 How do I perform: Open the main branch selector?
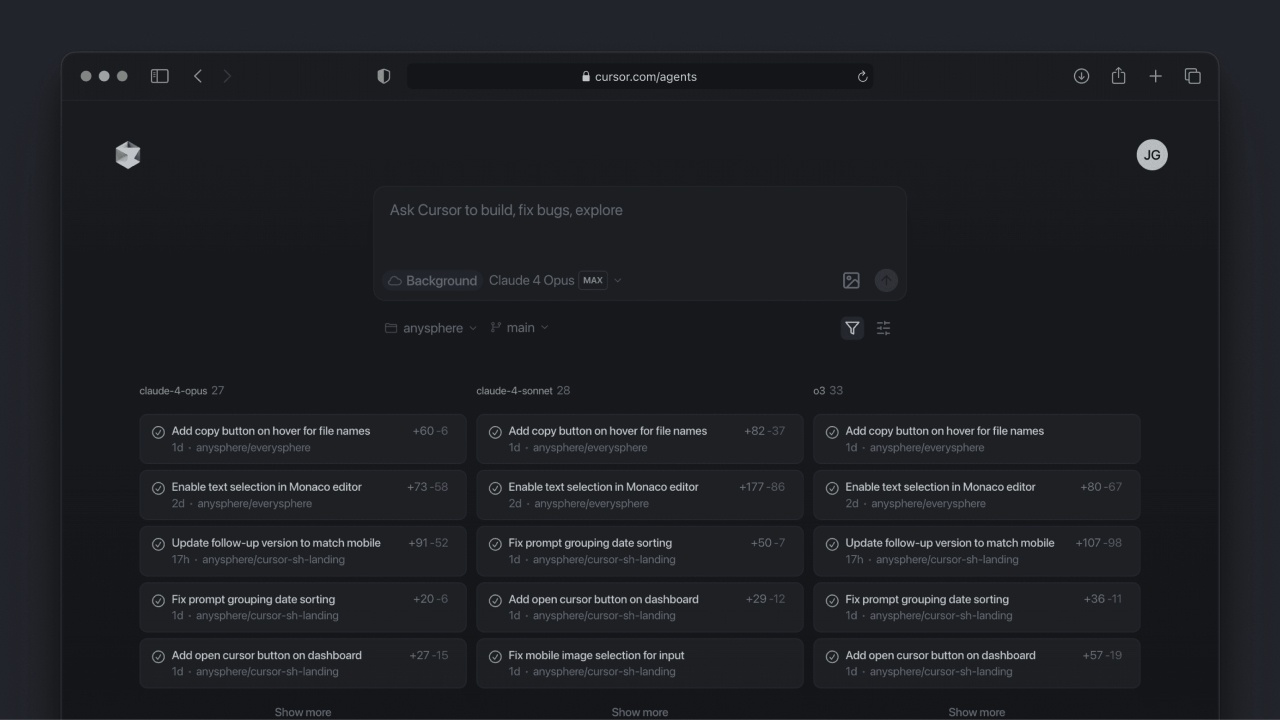click(x=520, y=328)
